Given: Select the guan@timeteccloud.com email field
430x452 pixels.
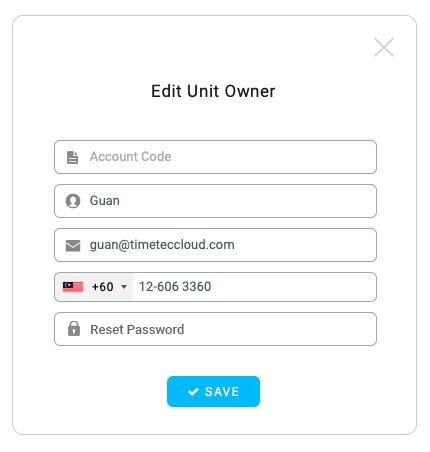Looking at the screenshot, I should (x=215, y=245).
